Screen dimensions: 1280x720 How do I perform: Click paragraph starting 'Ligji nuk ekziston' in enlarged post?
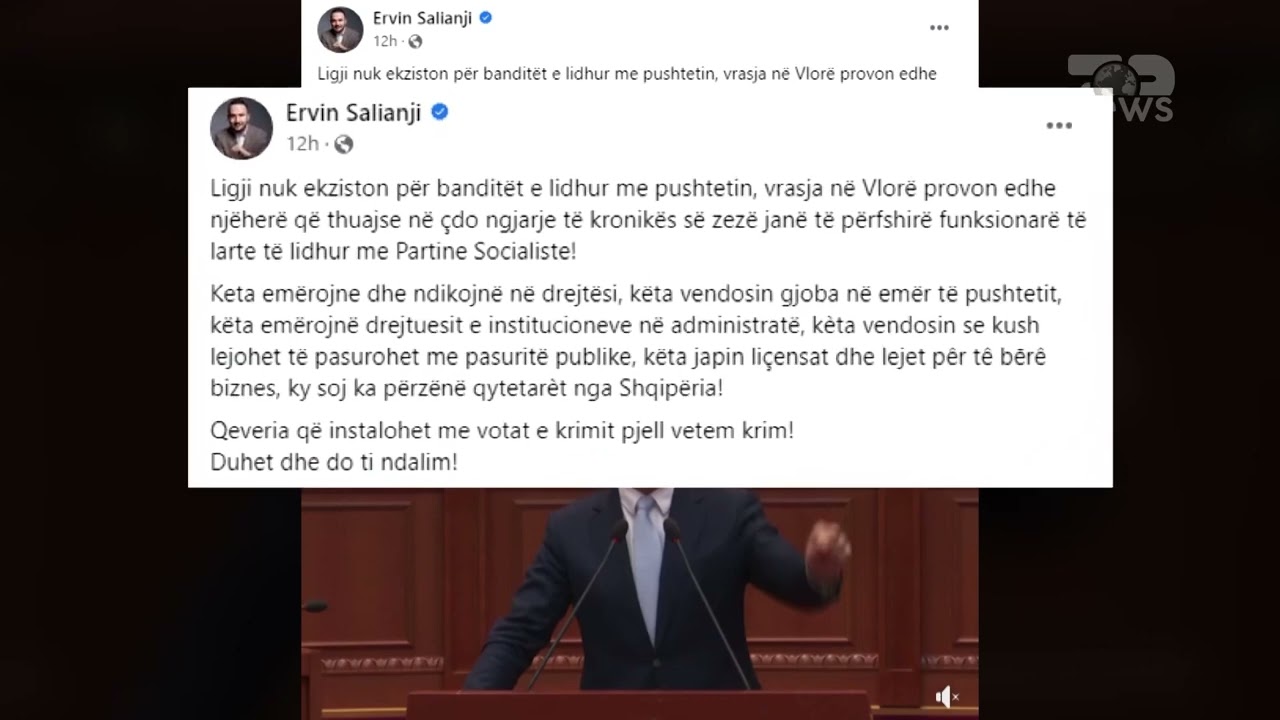648,220
